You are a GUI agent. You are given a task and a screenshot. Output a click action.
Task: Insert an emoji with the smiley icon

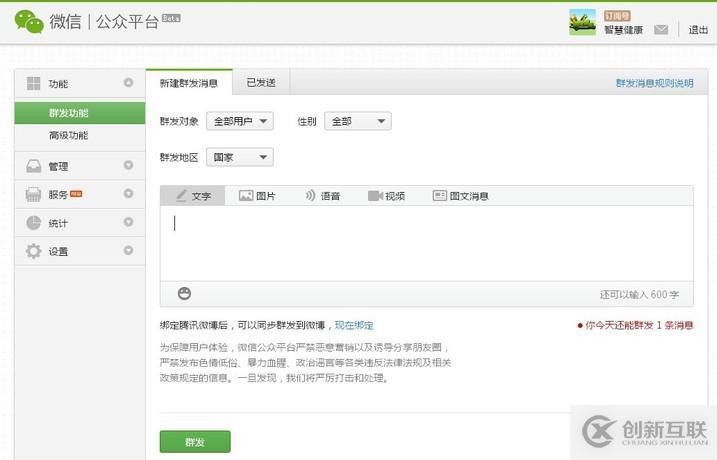184,293
